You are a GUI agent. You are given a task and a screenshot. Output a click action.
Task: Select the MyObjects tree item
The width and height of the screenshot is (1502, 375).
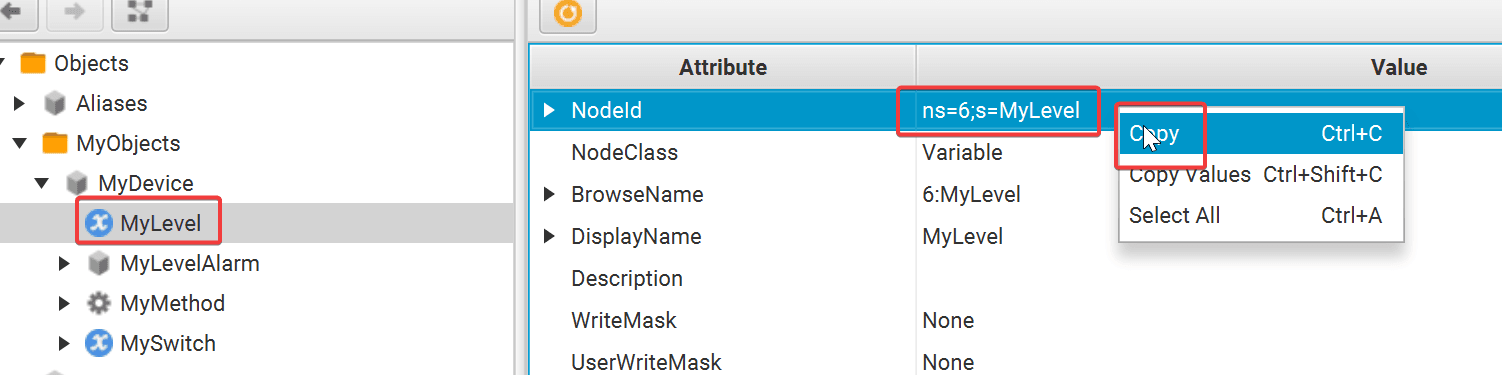tap(128, 144)
